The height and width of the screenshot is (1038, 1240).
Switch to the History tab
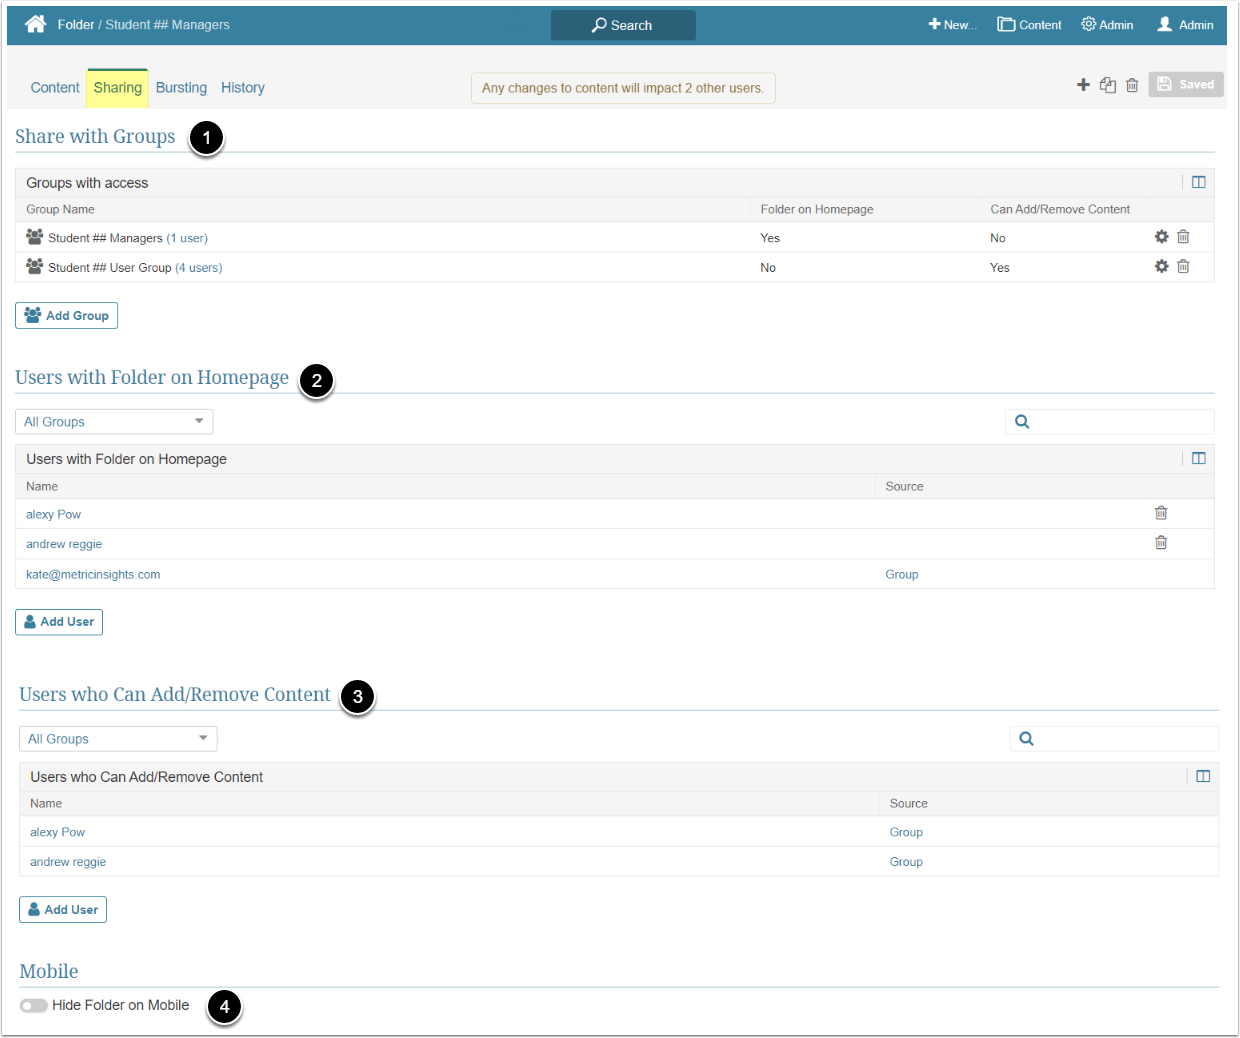click(243, 88)
